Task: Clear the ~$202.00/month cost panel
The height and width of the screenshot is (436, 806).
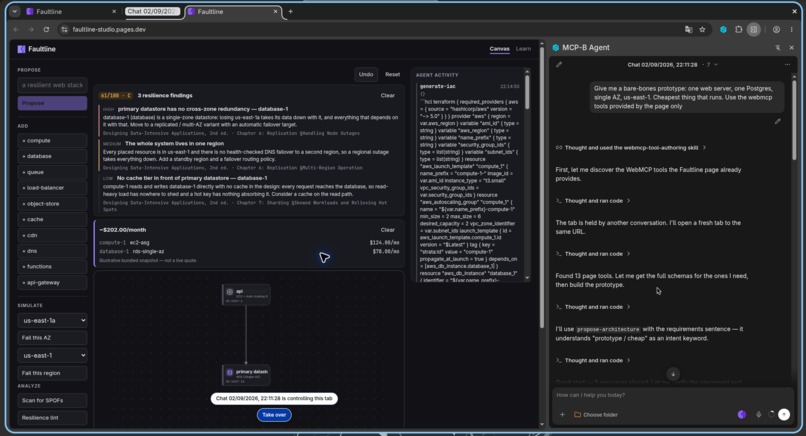Action: coord(388,230)
